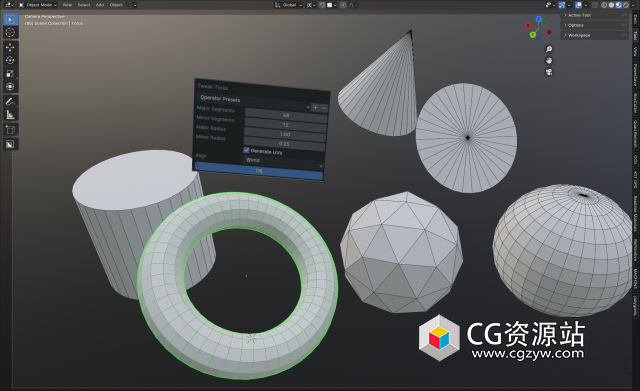Open the editor type menu icon

click(8, 5)
